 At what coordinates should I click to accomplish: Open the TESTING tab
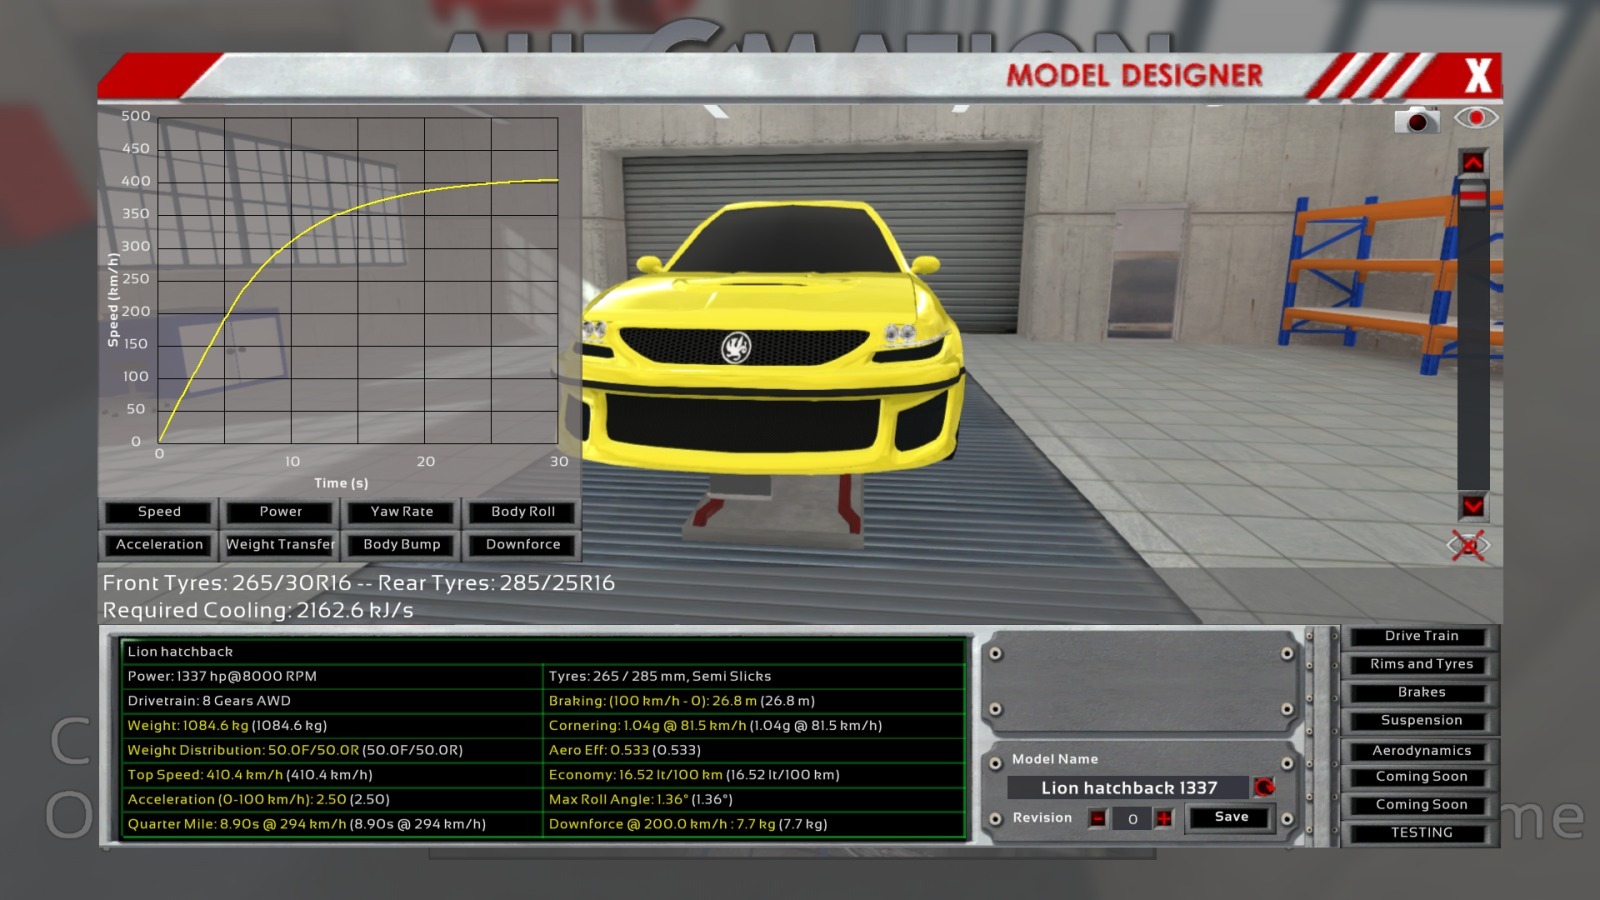click(1421, 832)
